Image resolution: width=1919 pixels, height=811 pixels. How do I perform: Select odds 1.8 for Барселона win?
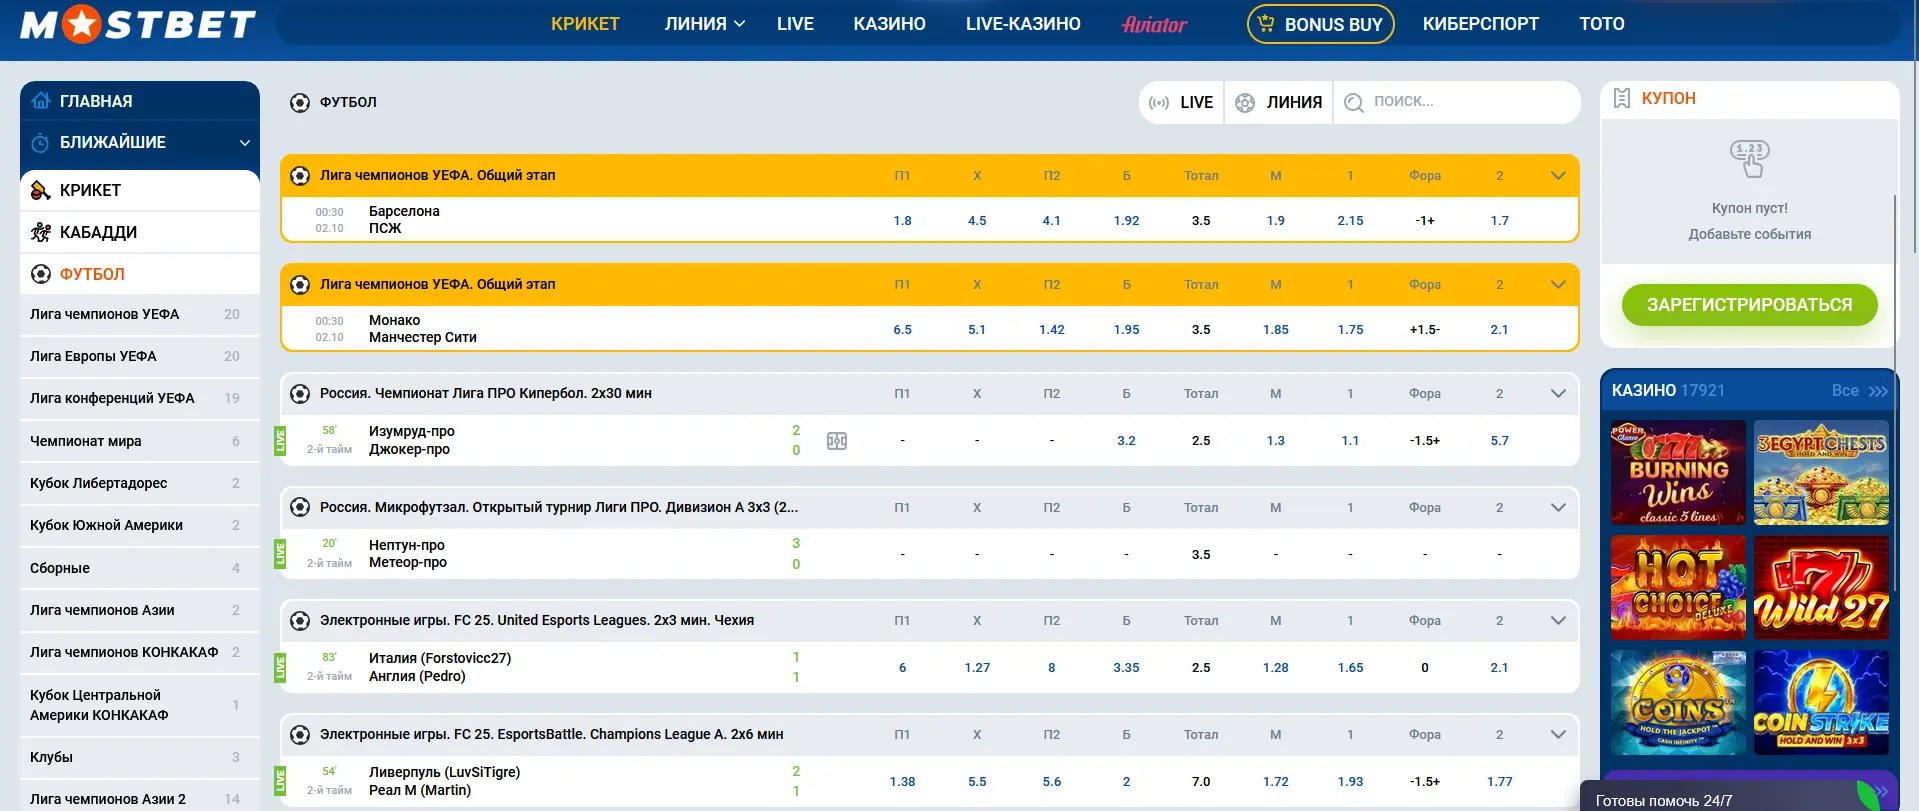(902, 221)
